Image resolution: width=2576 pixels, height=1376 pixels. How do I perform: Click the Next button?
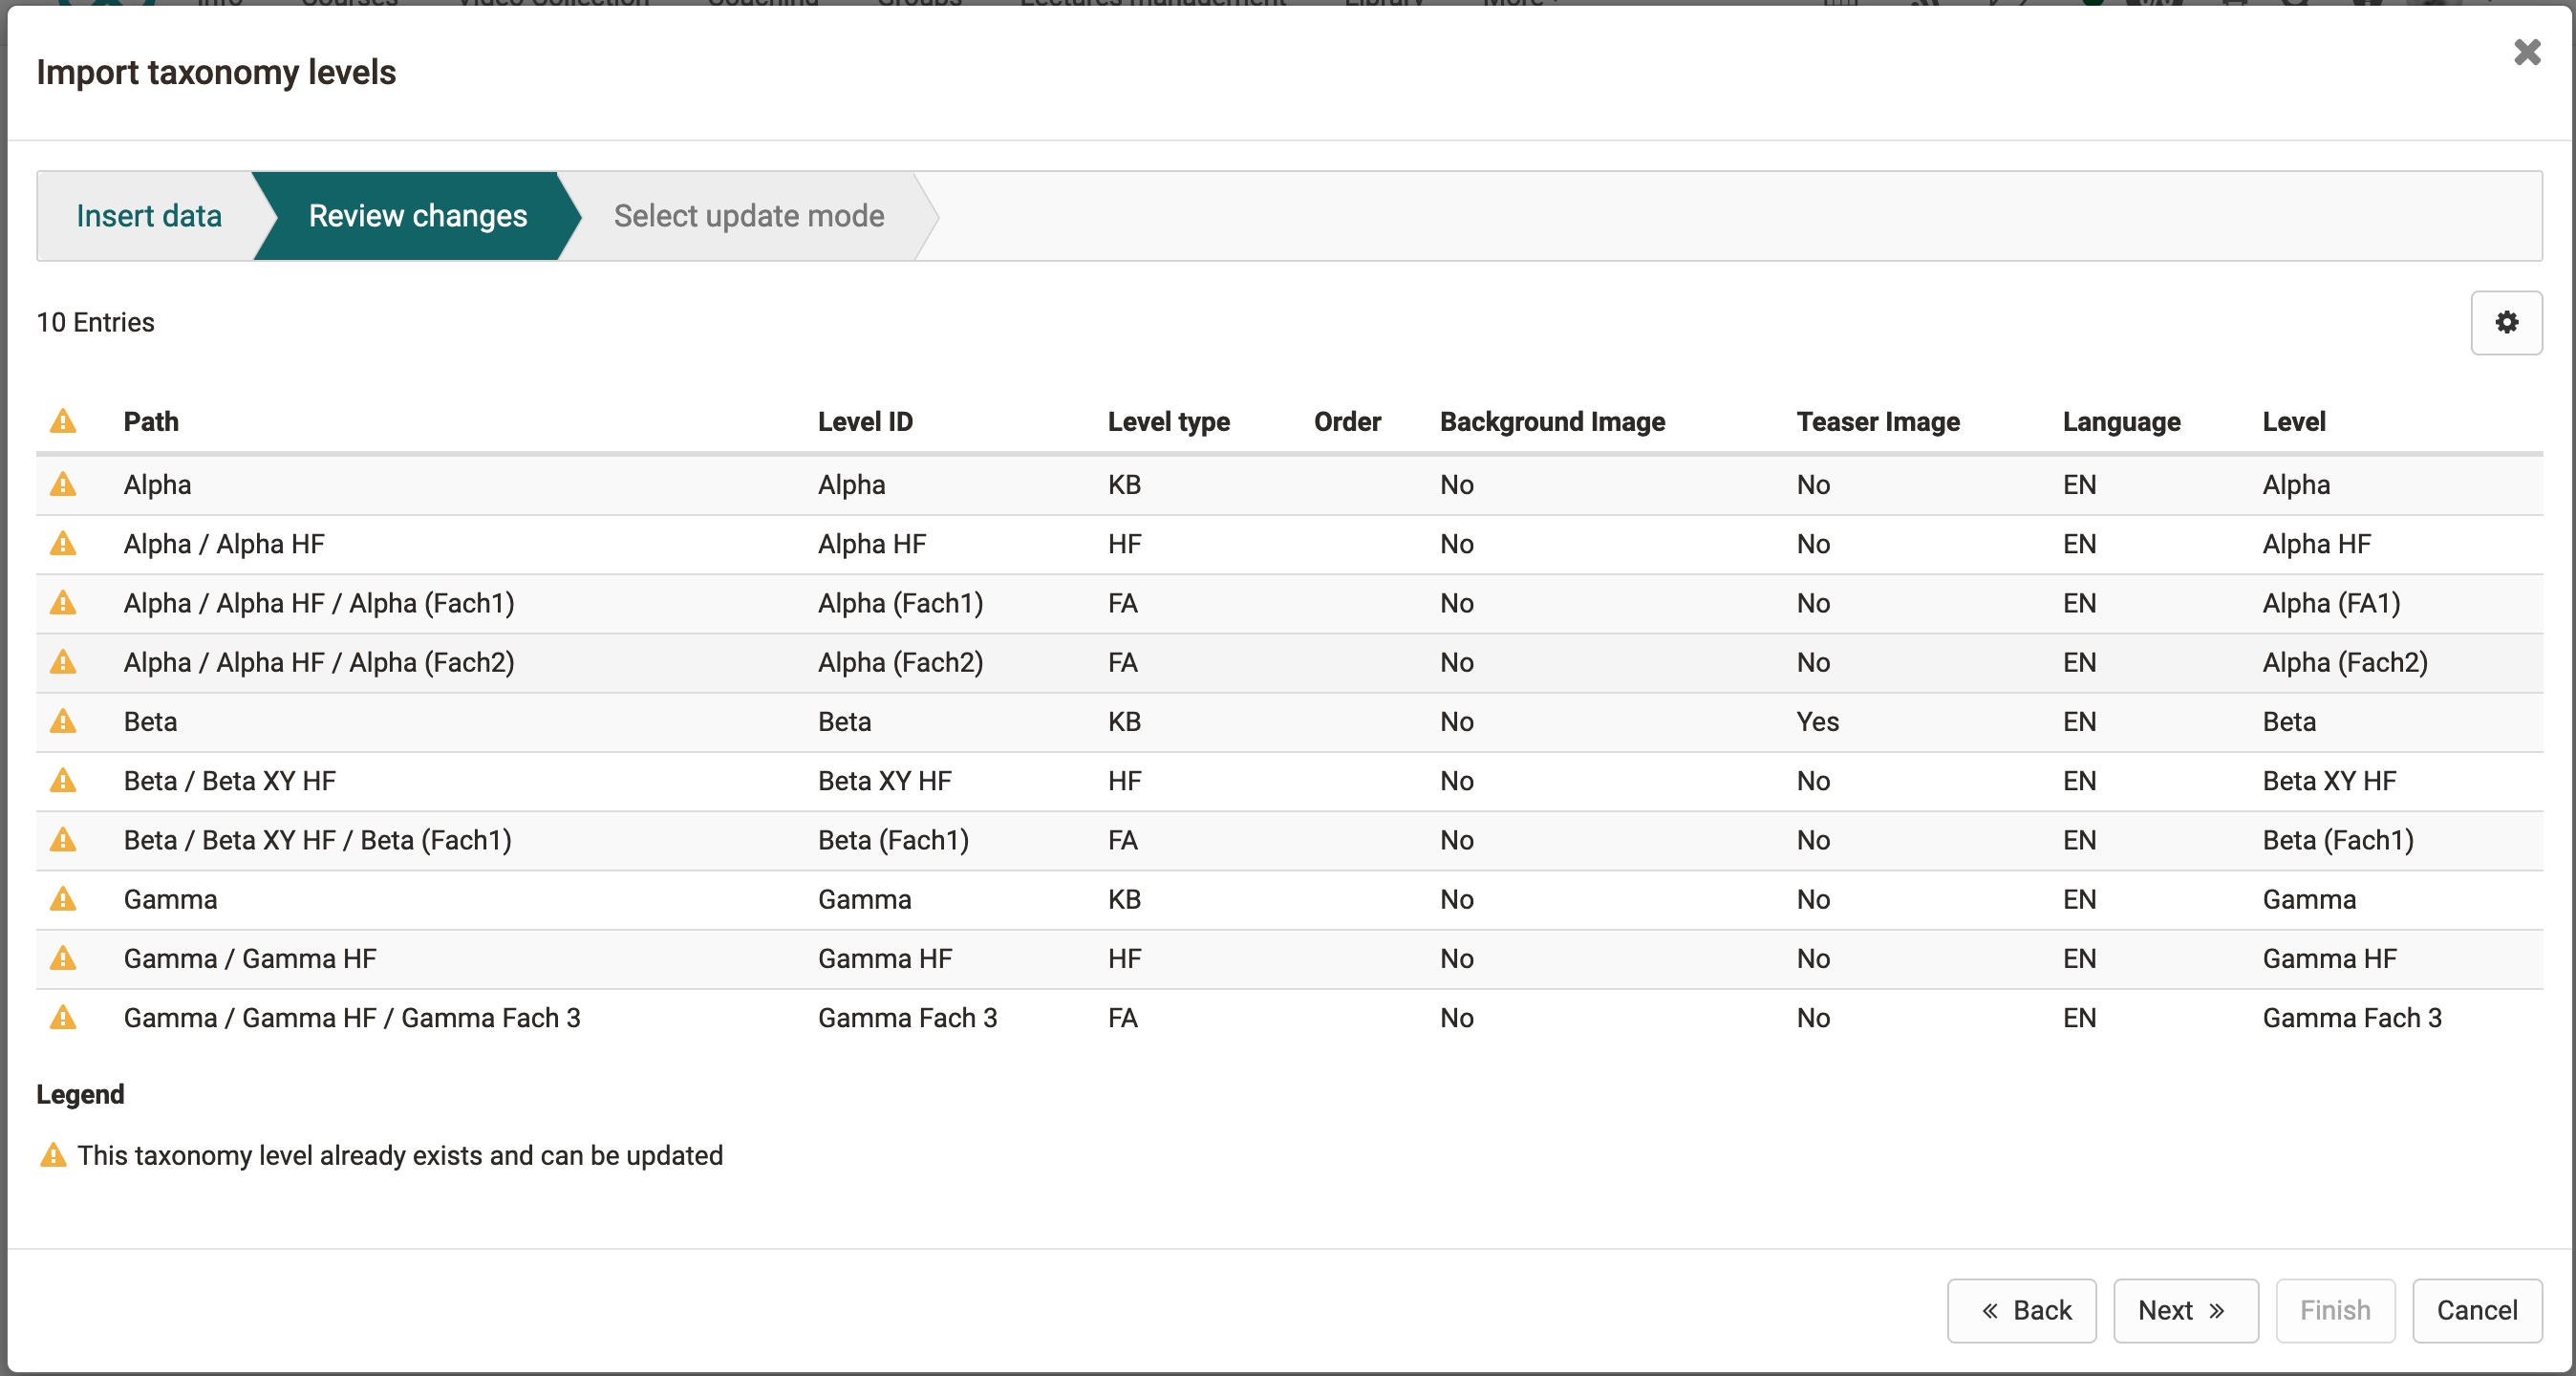(x=2184, y=1311)
